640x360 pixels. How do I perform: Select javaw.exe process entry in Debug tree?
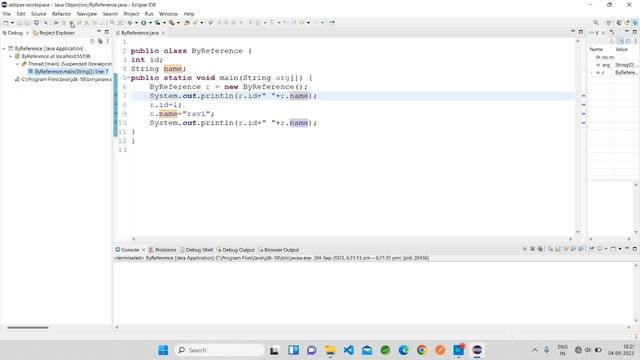[63, 80]
